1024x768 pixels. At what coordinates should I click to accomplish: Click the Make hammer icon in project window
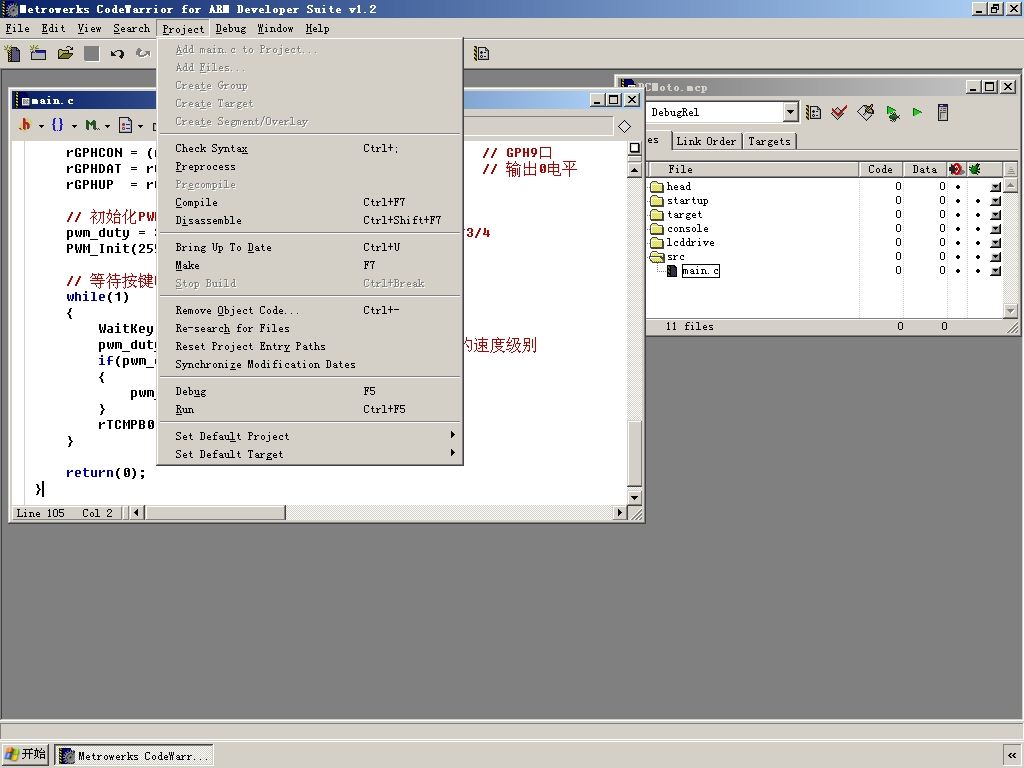(x=865, y=113)
